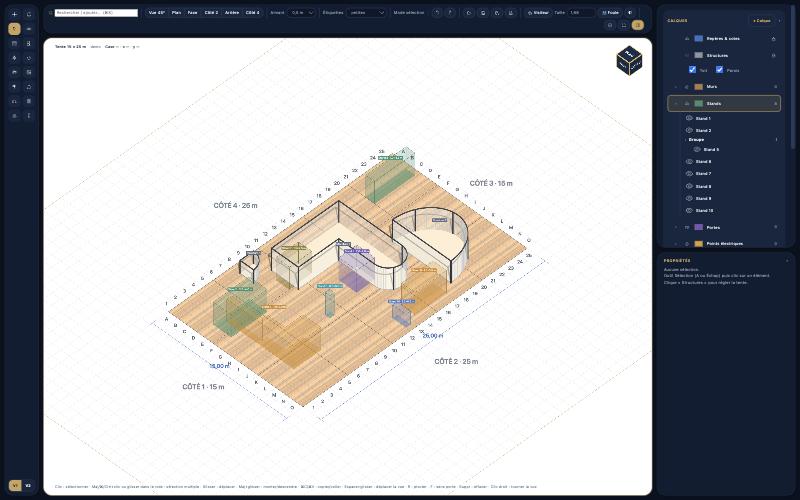The height and width of the screenshot is (500, 800).
Task: Click the redo arrow after Mode sélection
Action: coord(450,13)
